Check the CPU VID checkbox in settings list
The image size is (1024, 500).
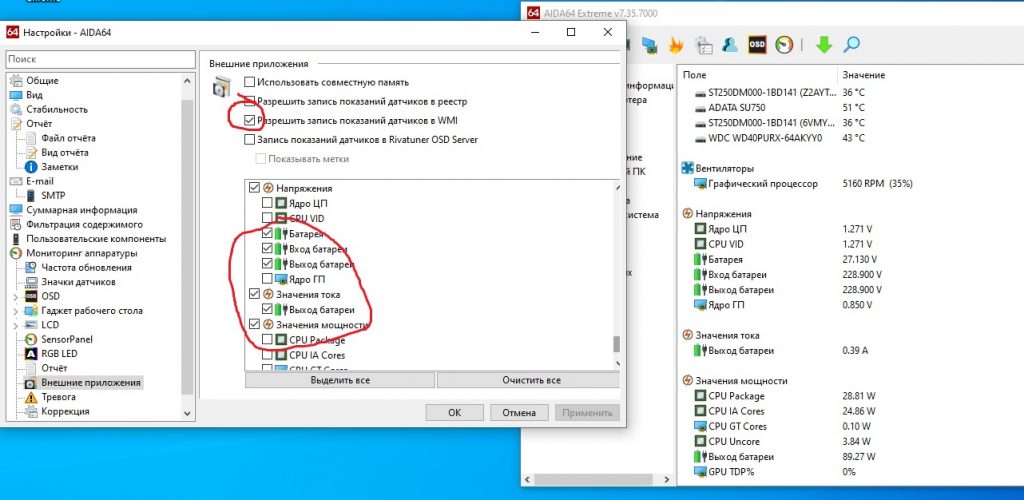[x=267, y=218]
